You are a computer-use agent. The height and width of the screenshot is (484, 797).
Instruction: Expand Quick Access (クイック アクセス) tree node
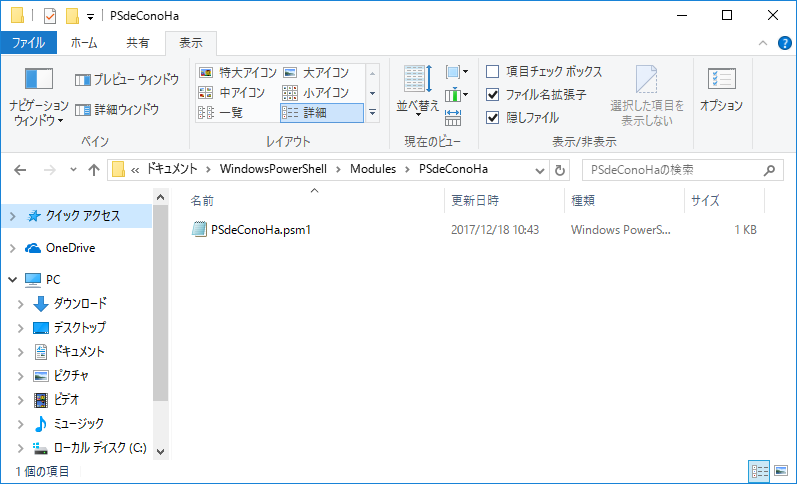click(13, 217)
